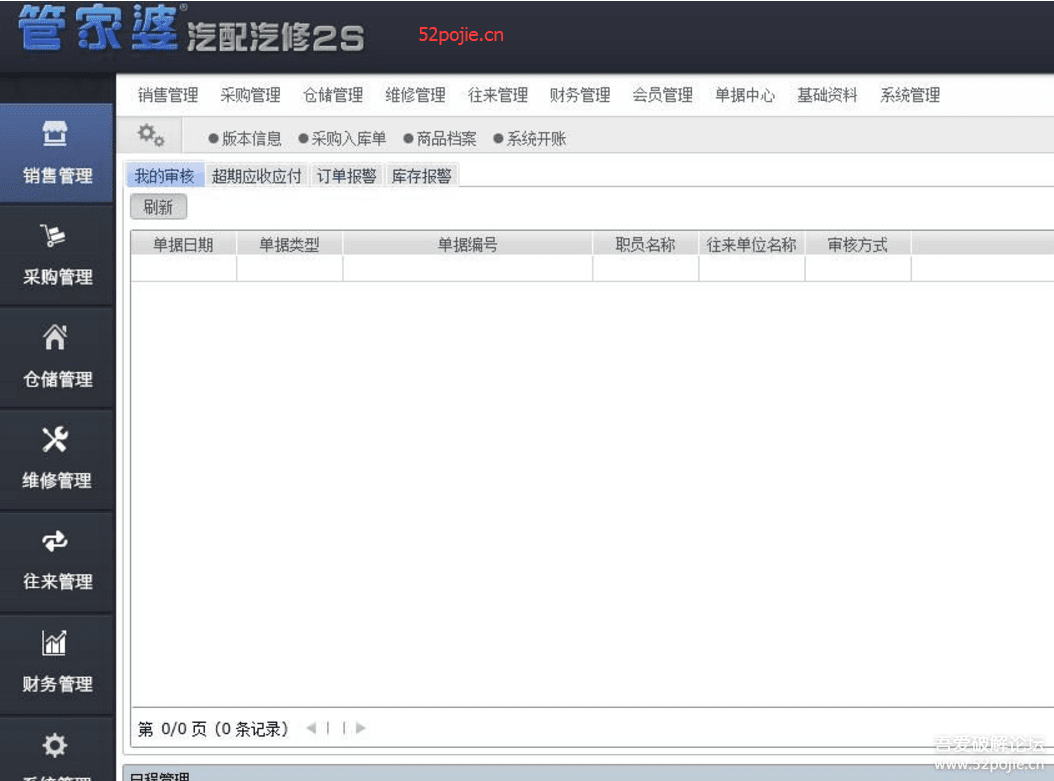Click 往来单位名称 column header
Viewport: 1054px width, 781px height.
pyautogui.click(x=752, y=245)
